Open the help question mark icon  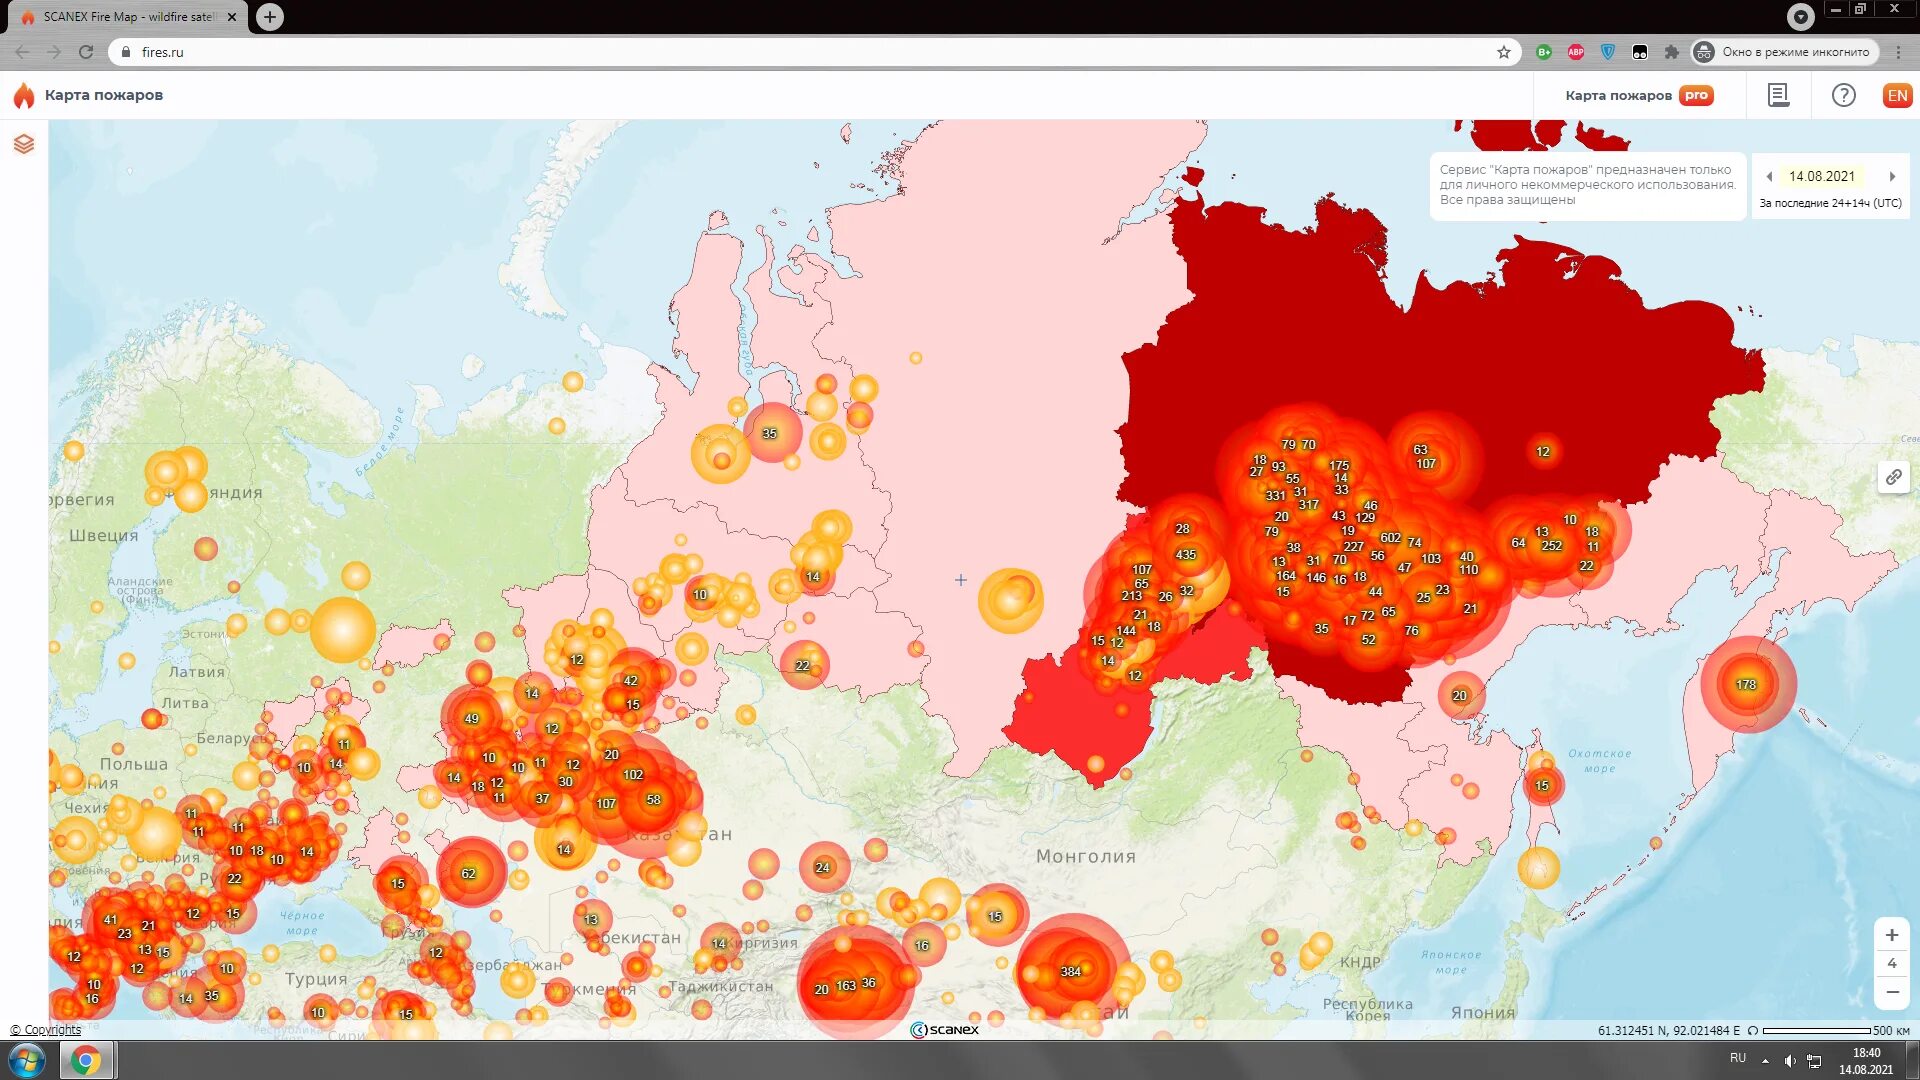coord(1843,95)
